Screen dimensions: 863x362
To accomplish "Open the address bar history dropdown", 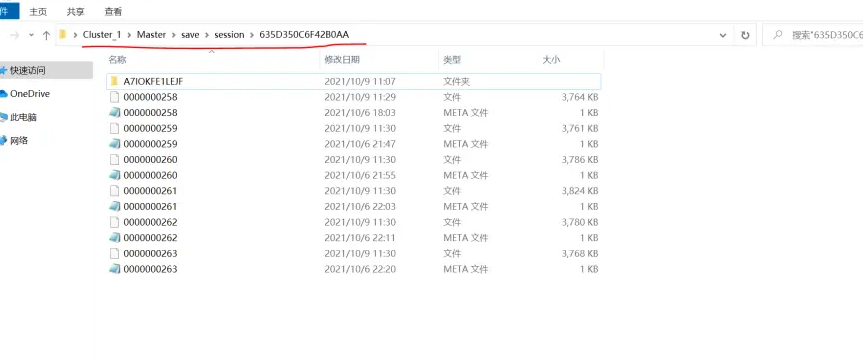I will (723, 35).
